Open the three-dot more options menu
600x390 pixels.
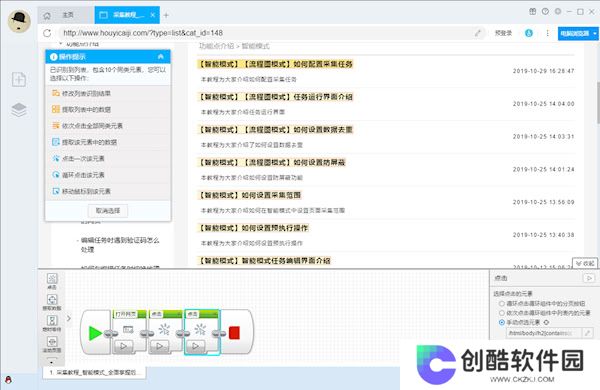point(547,33)
